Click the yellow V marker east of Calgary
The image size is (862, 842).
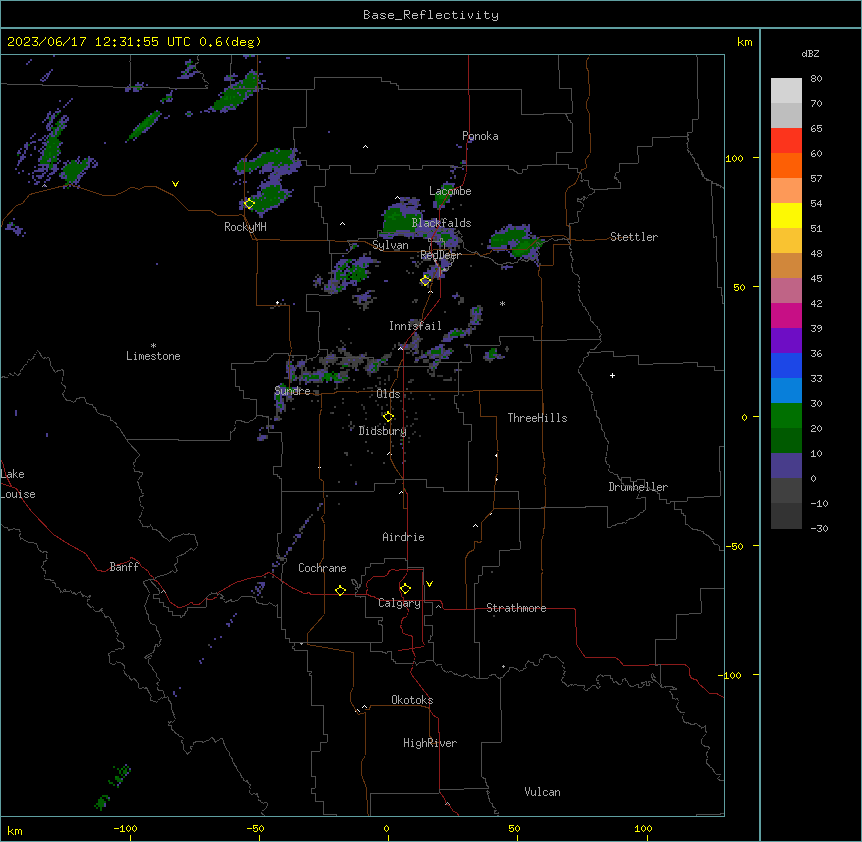(429, 584)
